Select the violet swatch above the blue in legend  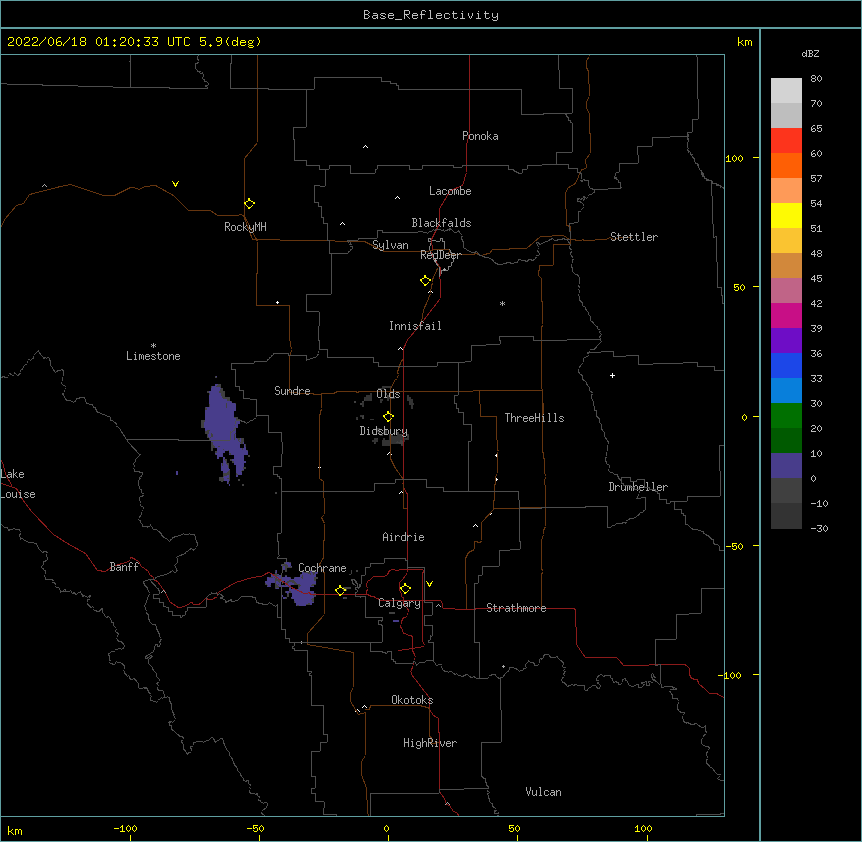pos(786,341)
